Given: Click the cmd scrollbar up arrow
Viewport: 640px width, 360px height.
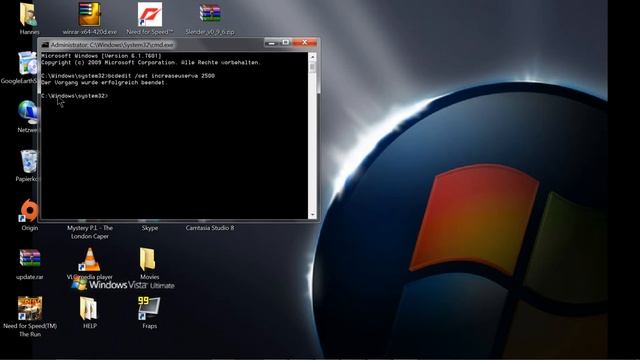Looking at the screenshot, I should click(x=313, y=56).
